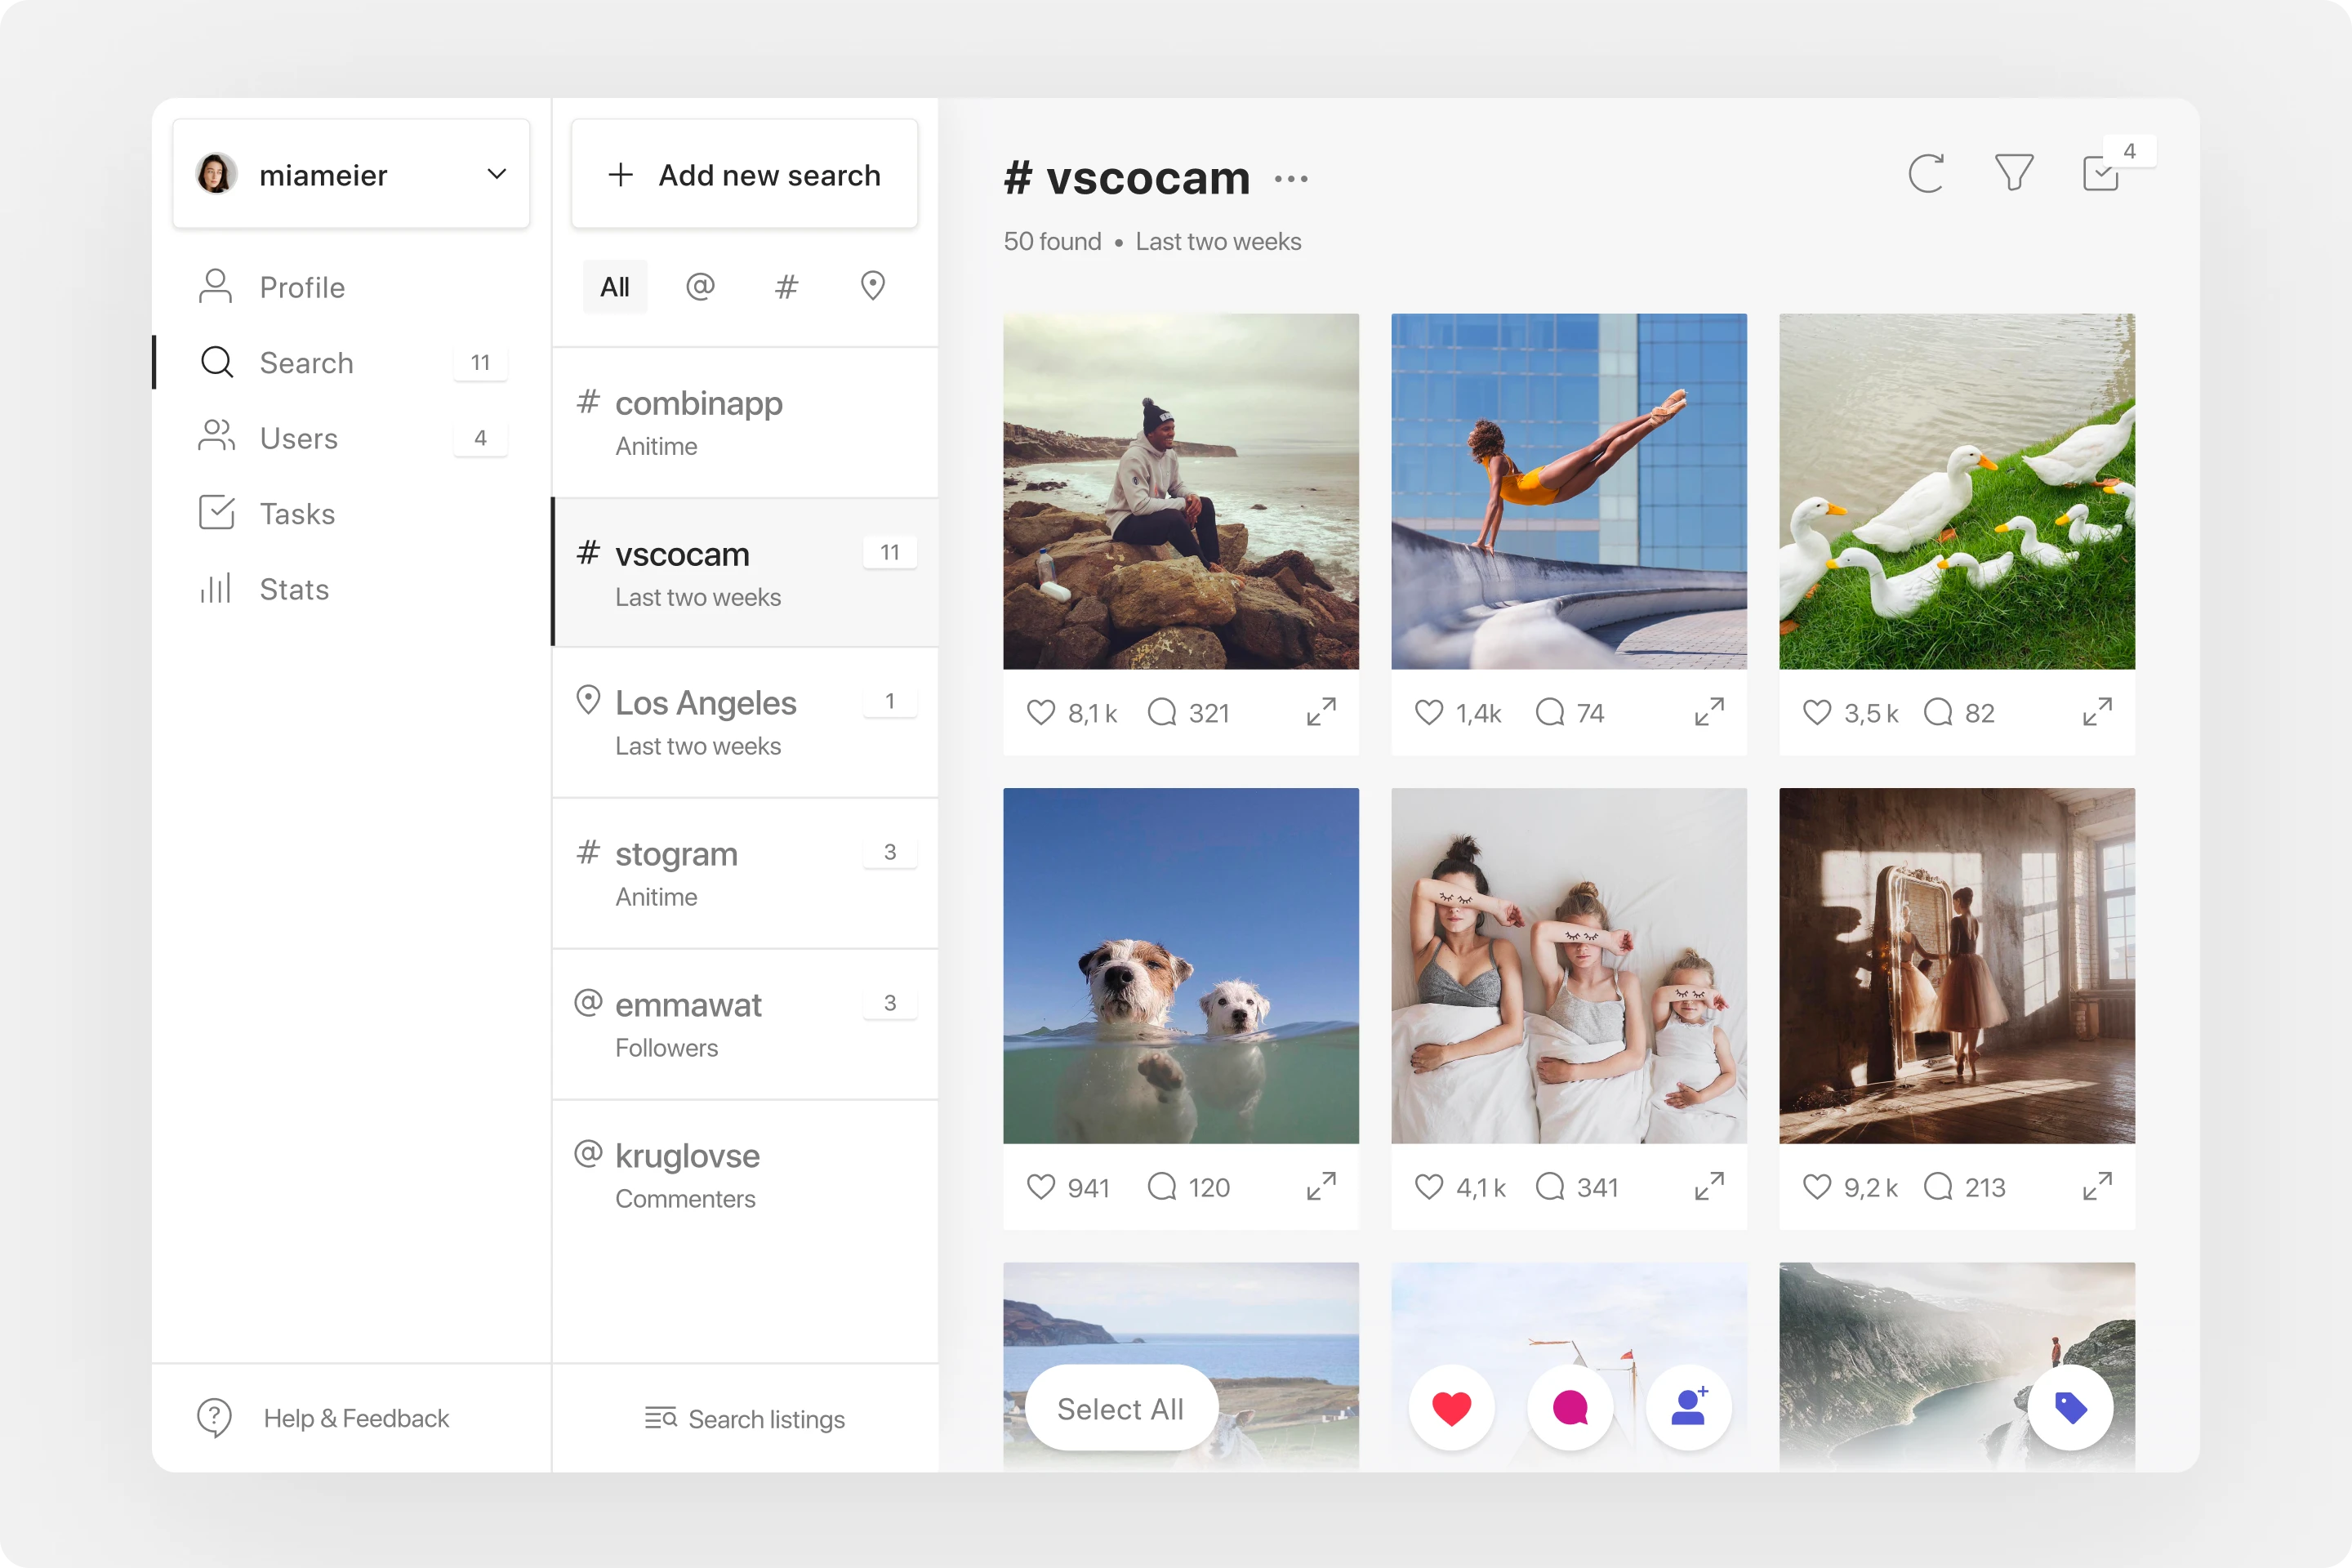
Task: Click the red heart like action button
Action: [x=1452, y=1408]
